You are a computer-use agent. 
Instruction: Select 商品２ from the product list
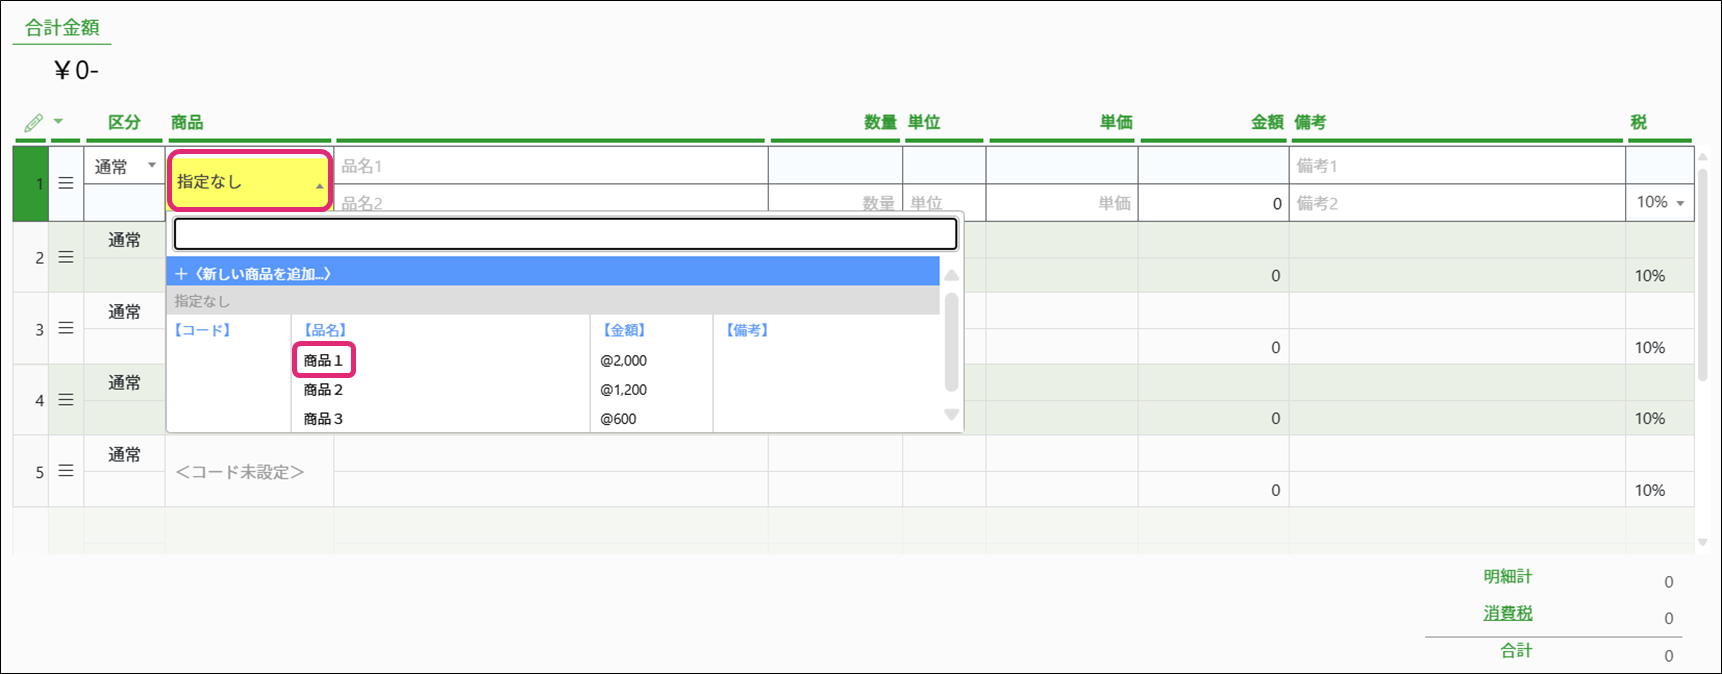click(323, 390)
